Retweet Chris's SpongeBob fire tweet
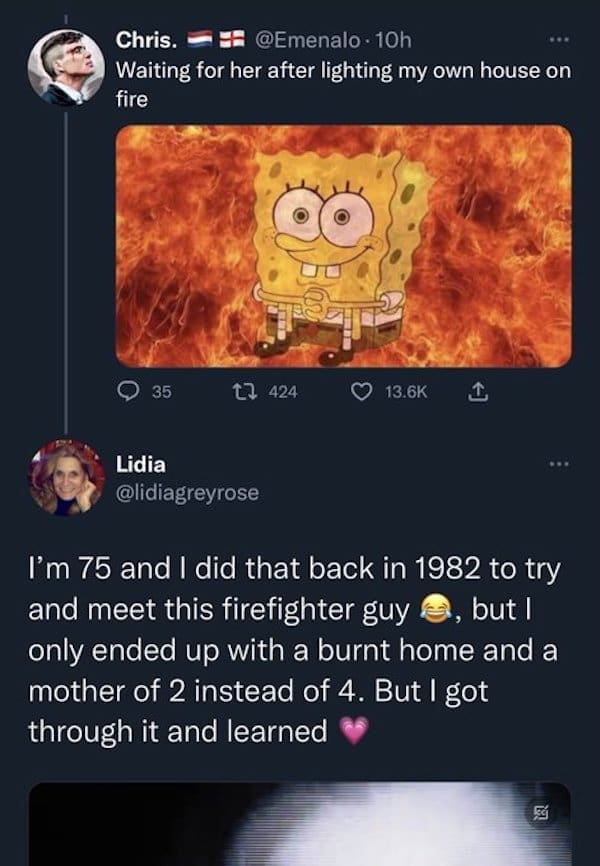 pyautogui.click(x=256, y=393)
